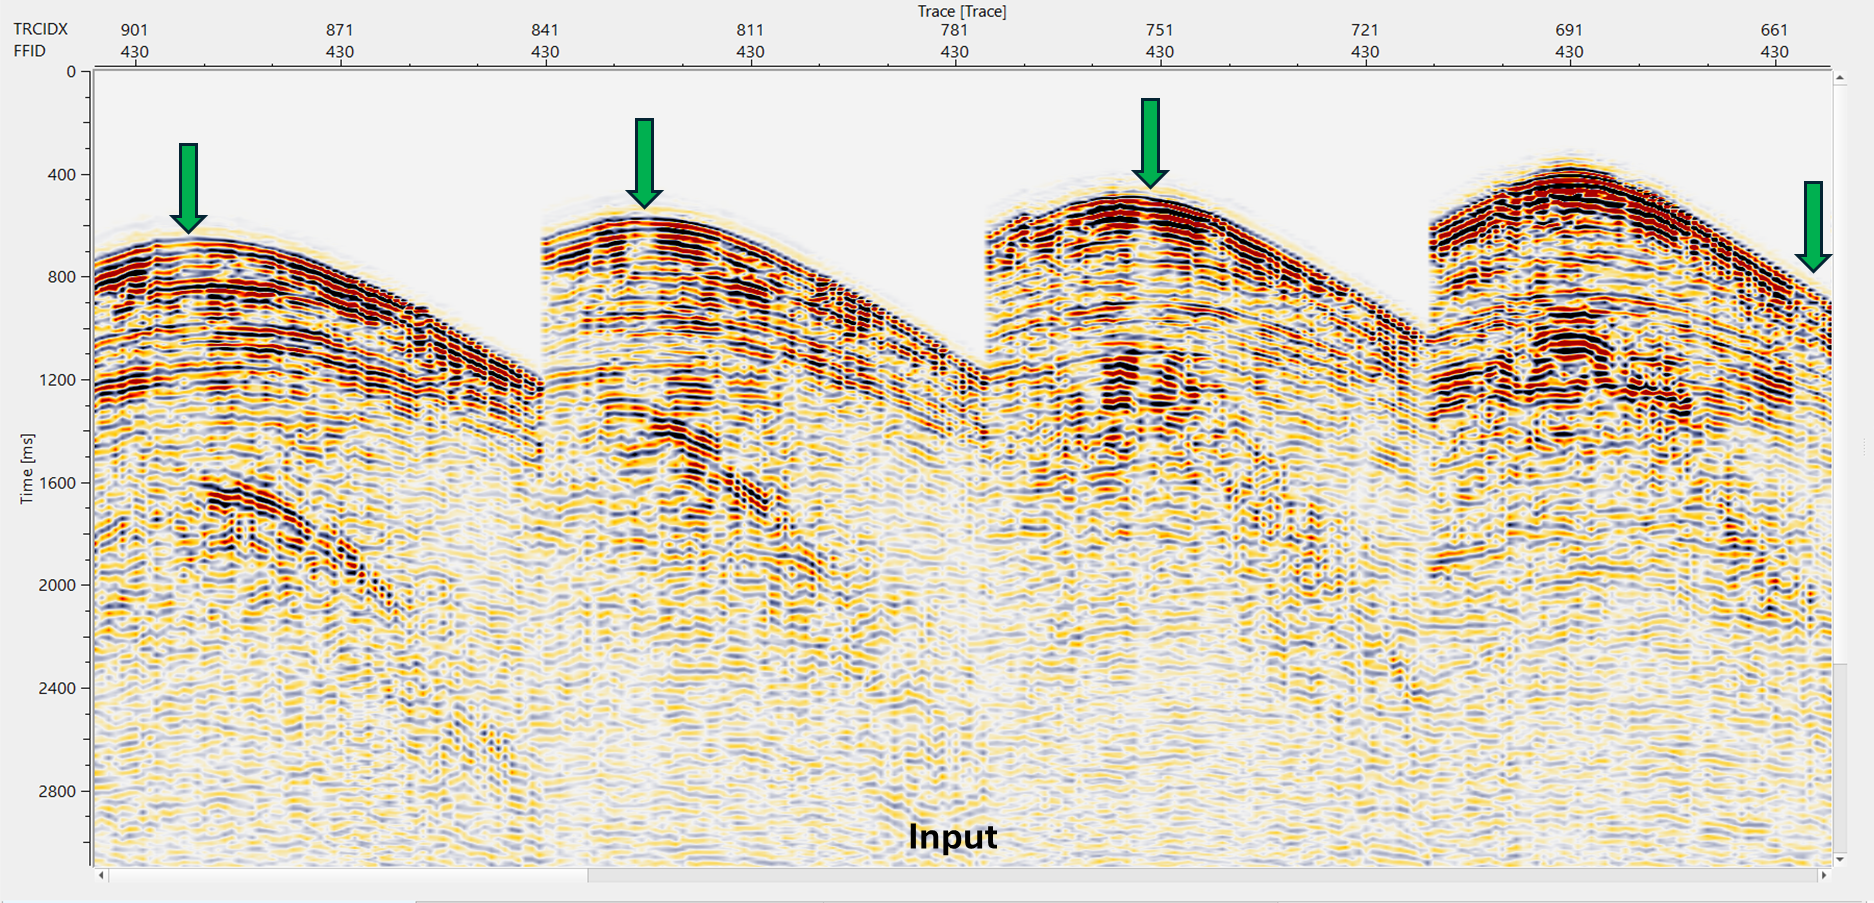Select trace number 901 in the header
Image resolution: width=1874 pixels, height=903 pixels.
click(x=135, y=29)
